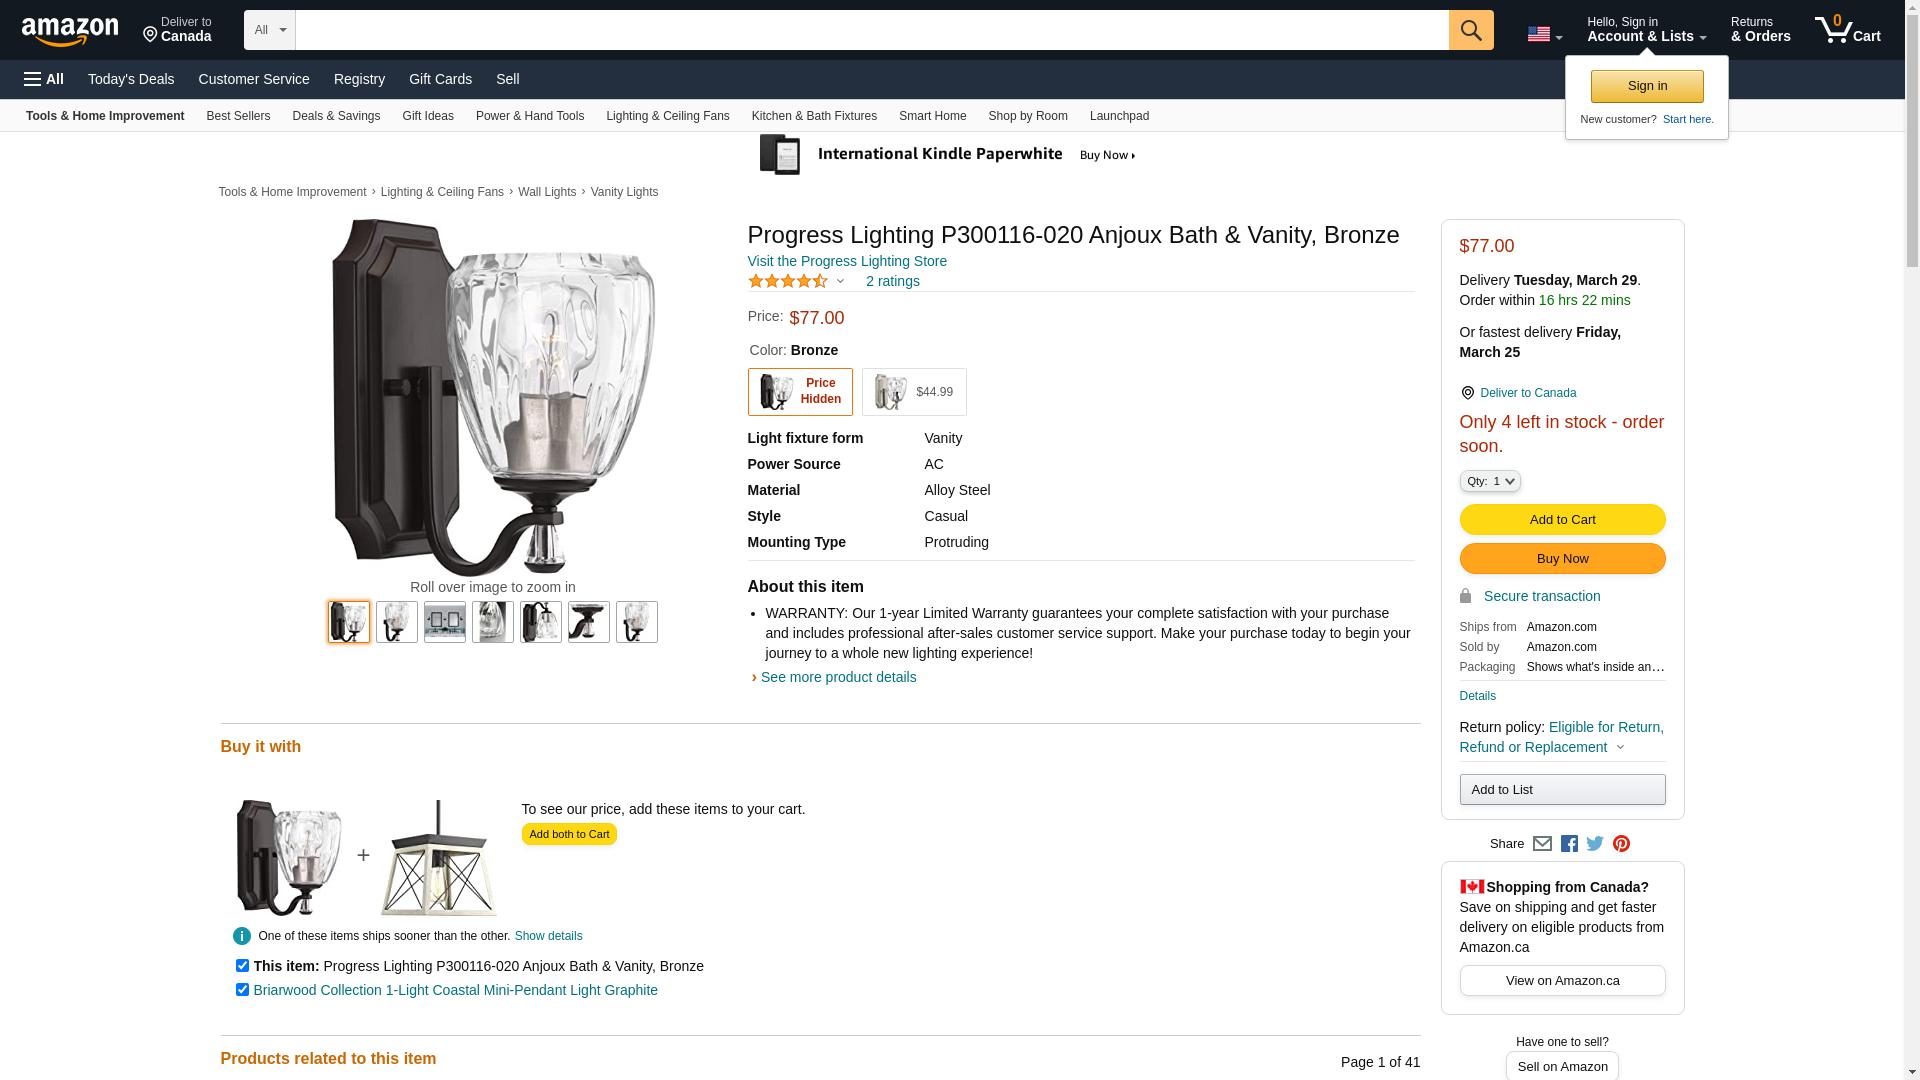Open See more product details link

click(838, 677)
